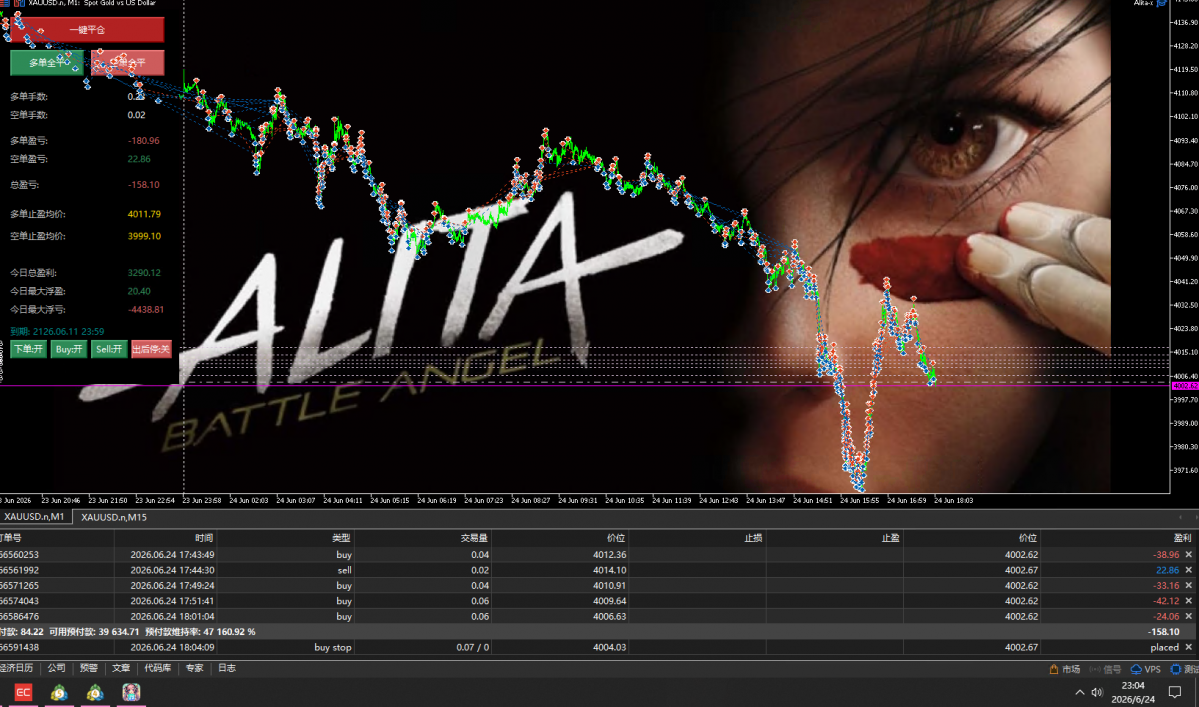Screen dimensions: 1199x707
Task: Toggle the Sell:开 switch
Action: click(109, 349)
